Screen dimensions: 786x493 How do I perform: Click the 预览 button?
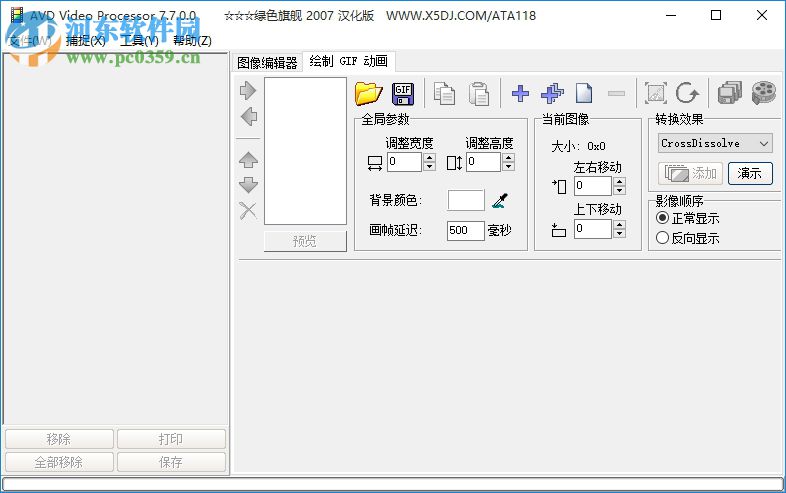tap(305, 241)
